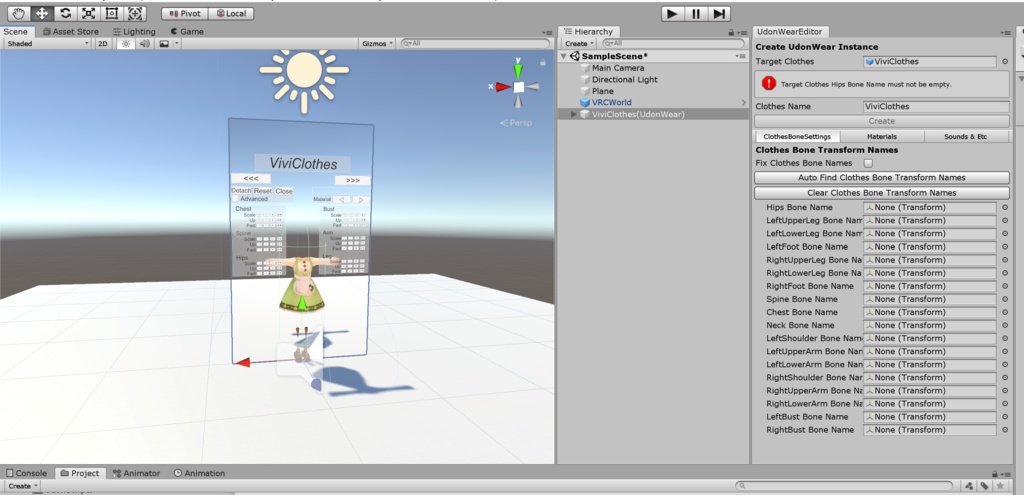This screenshot has height=495, width=1024.
Task: Select the Hand tool
Action: click(19, 13)
